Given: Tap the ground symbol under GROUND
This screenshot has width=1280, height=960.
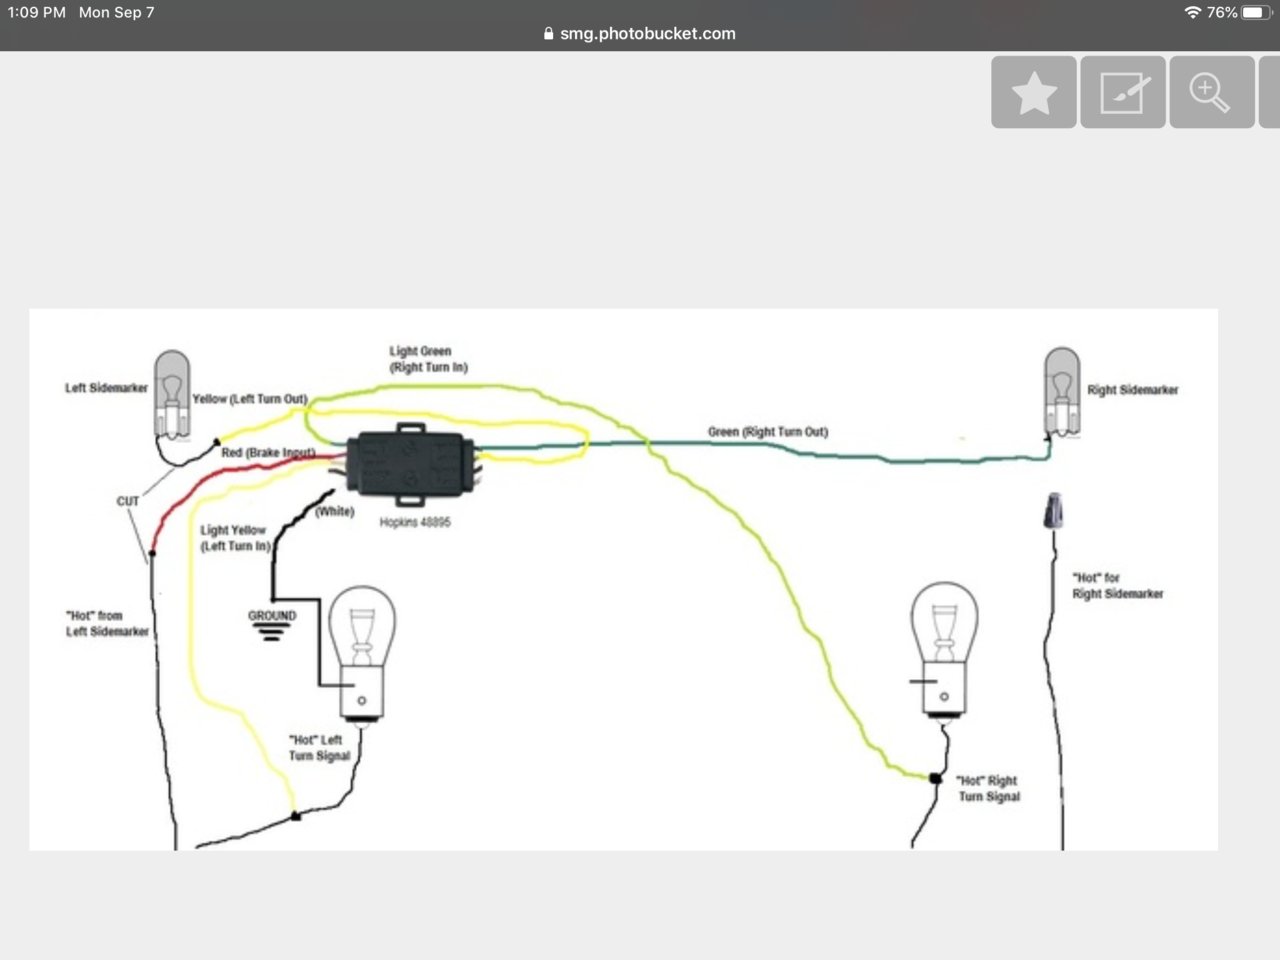Looking at the screenshot, I should click(x=271, y=633).
